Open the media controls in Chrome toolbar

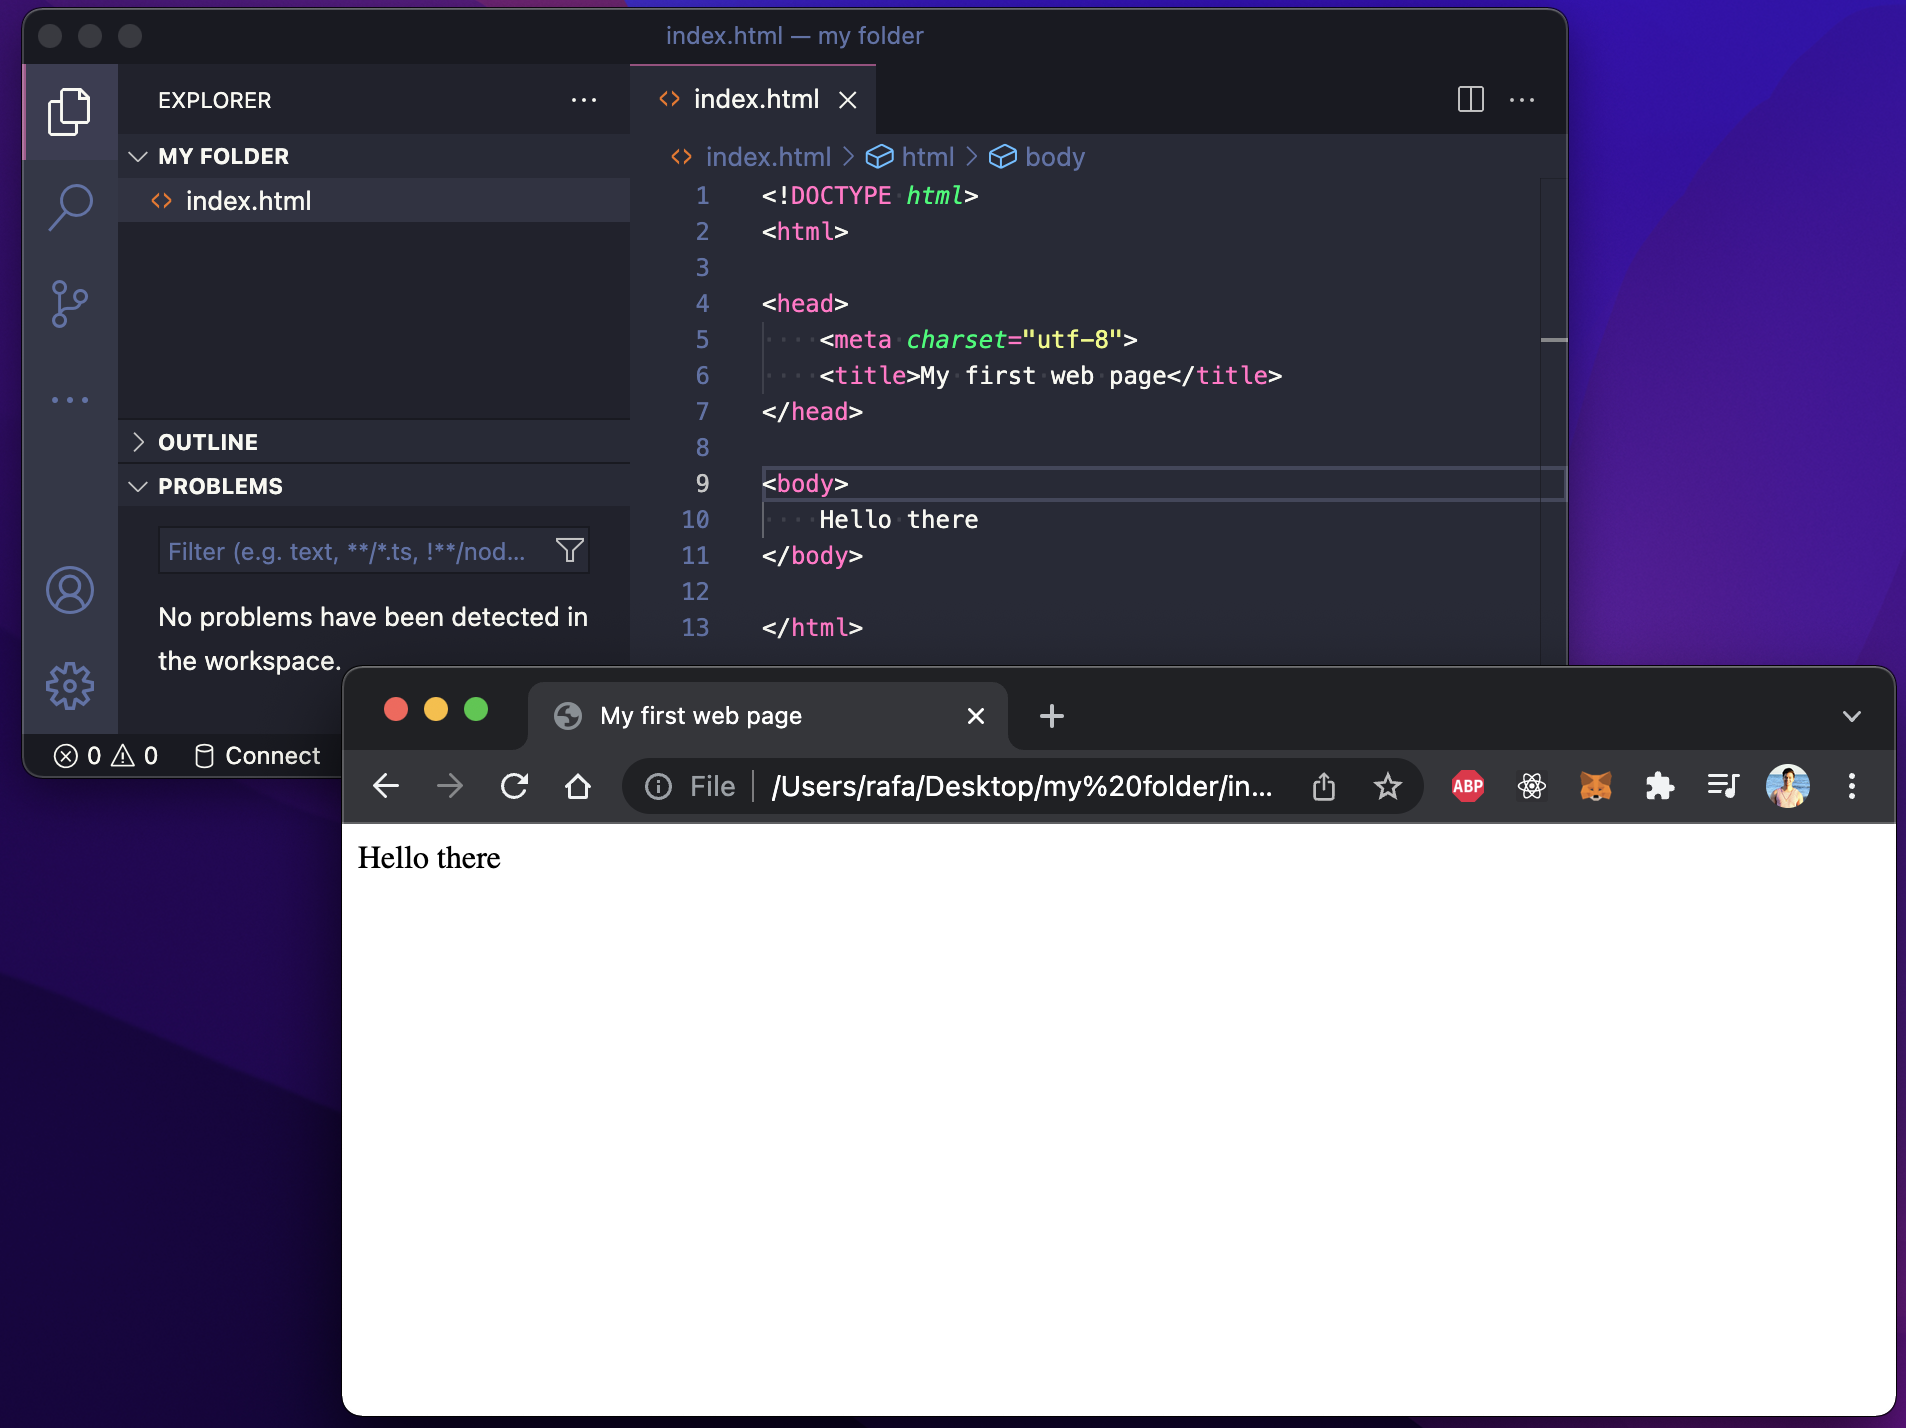pos(1724,787)
